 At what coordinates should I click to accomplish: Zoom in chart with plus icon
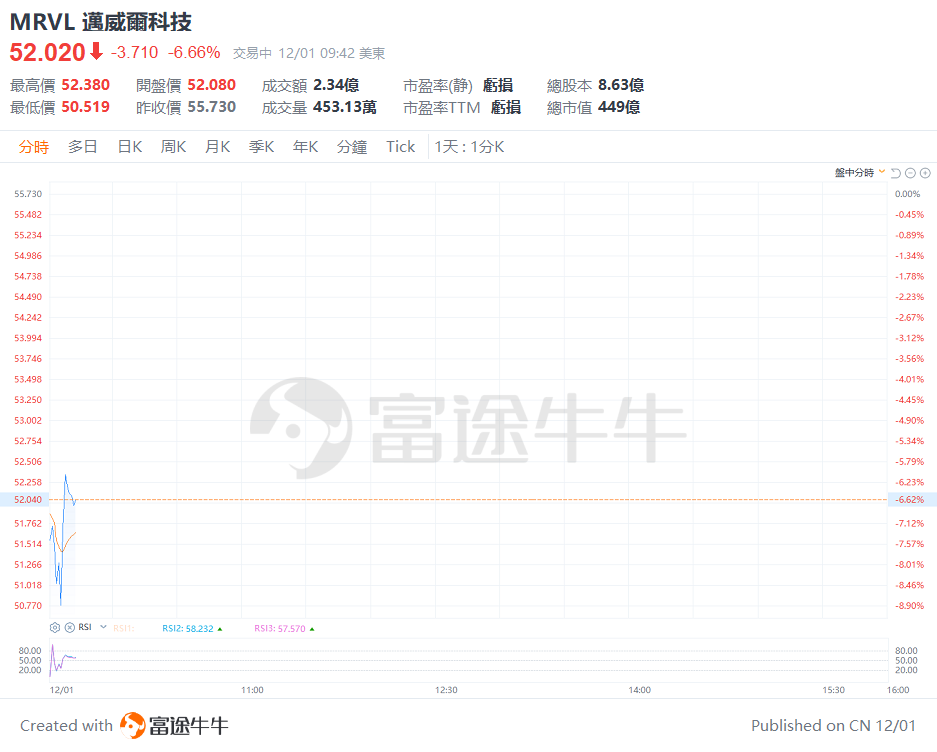pos(925,173)
